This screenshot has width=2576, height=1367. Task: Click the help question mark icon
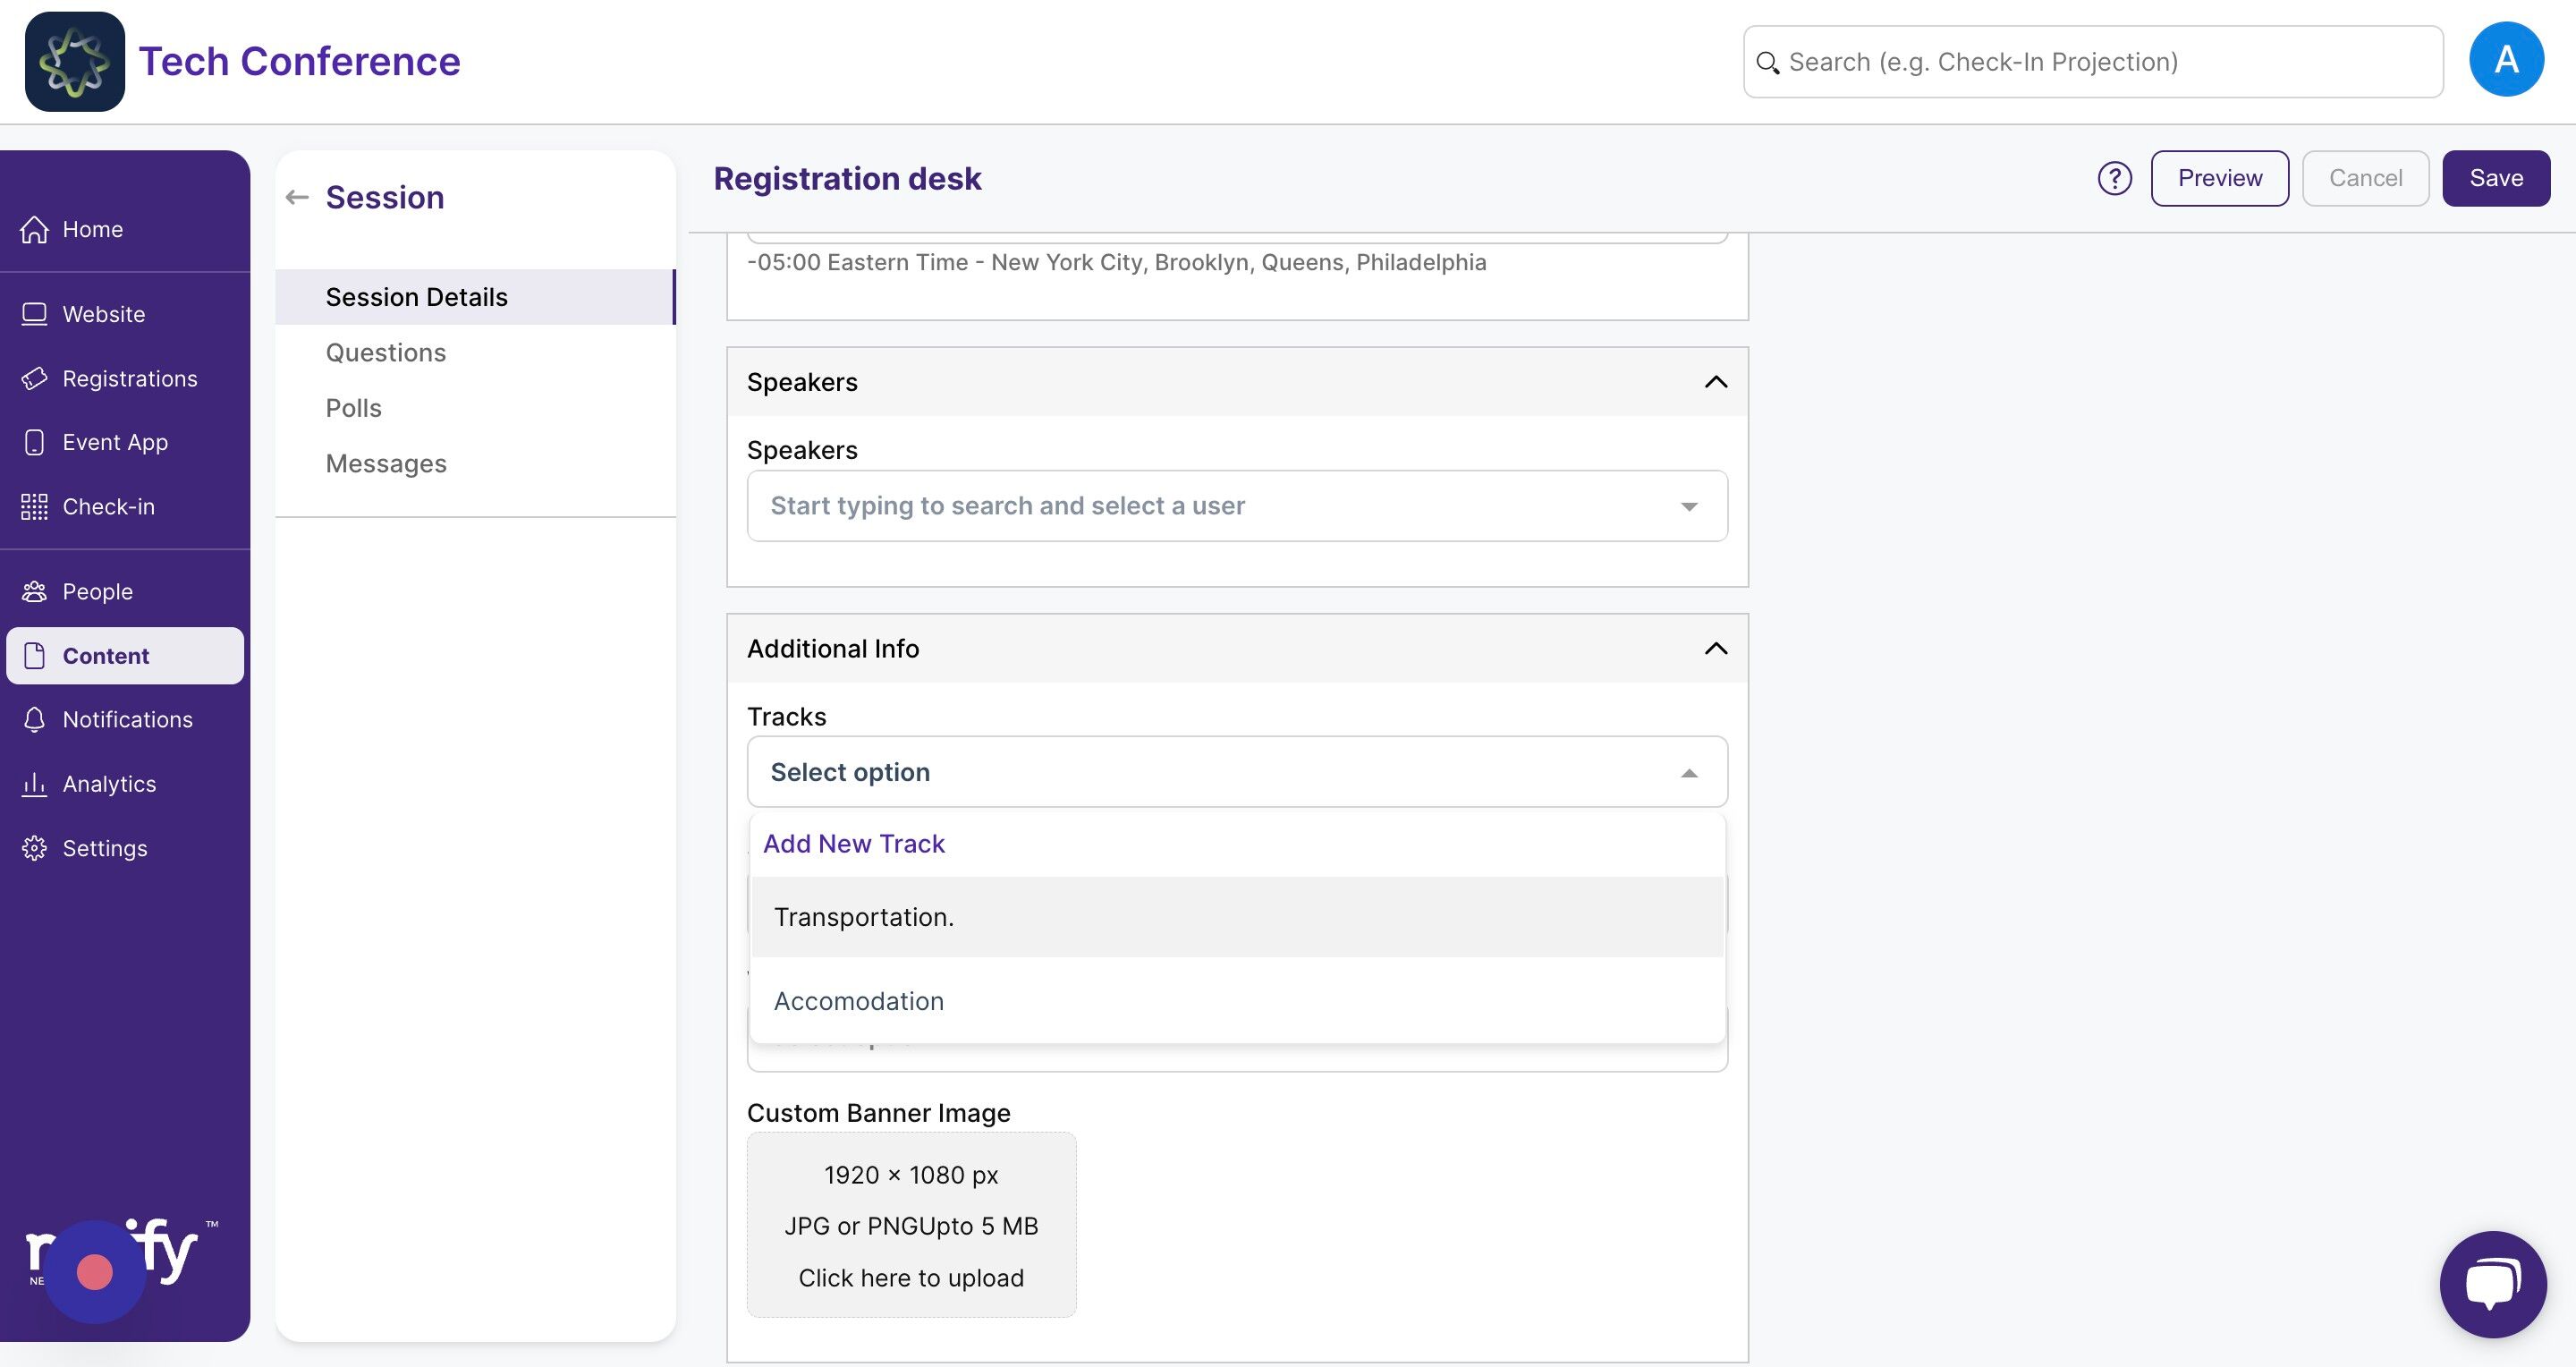pyautogui.click(x=2114, y=178)
